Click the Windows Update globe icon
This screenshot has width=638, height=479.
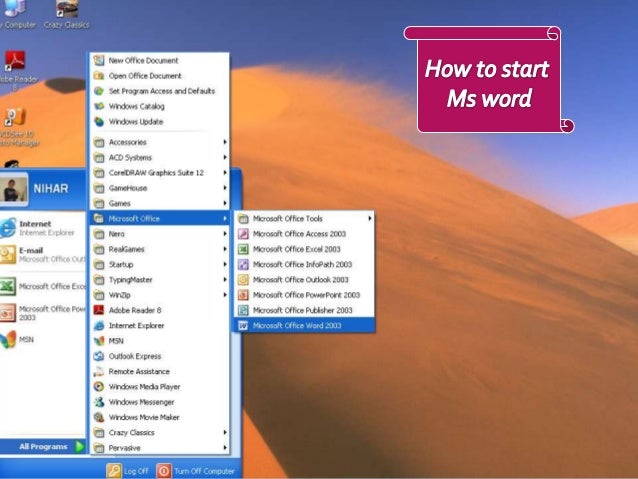point(99,122)
